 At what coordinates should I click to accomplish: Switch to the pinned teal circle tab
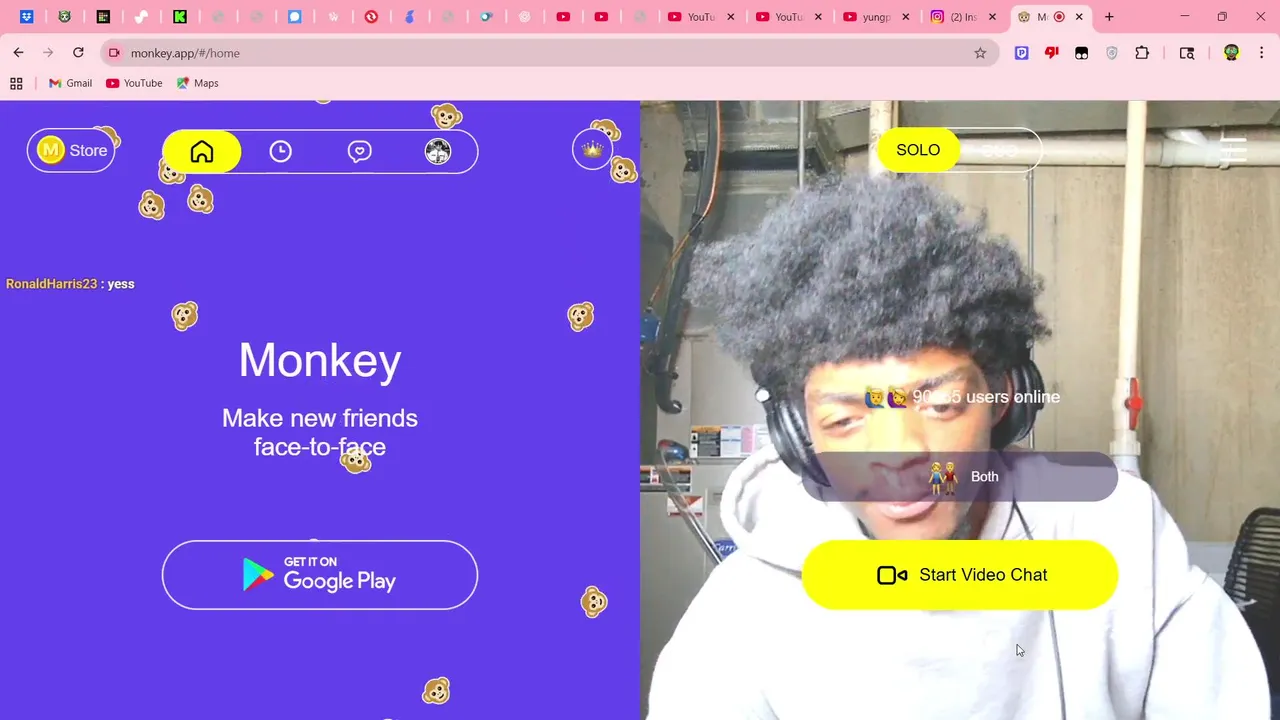[x=486, y=17]
